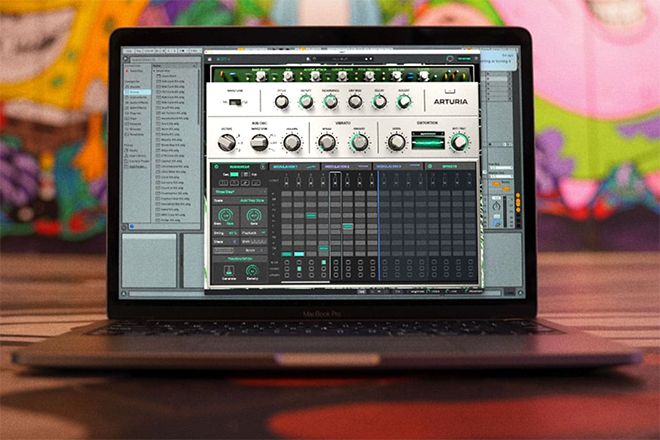The width and height of the screenshot is (660, 440).
Task: Click the Steps count field
Action: pos(226,242)
